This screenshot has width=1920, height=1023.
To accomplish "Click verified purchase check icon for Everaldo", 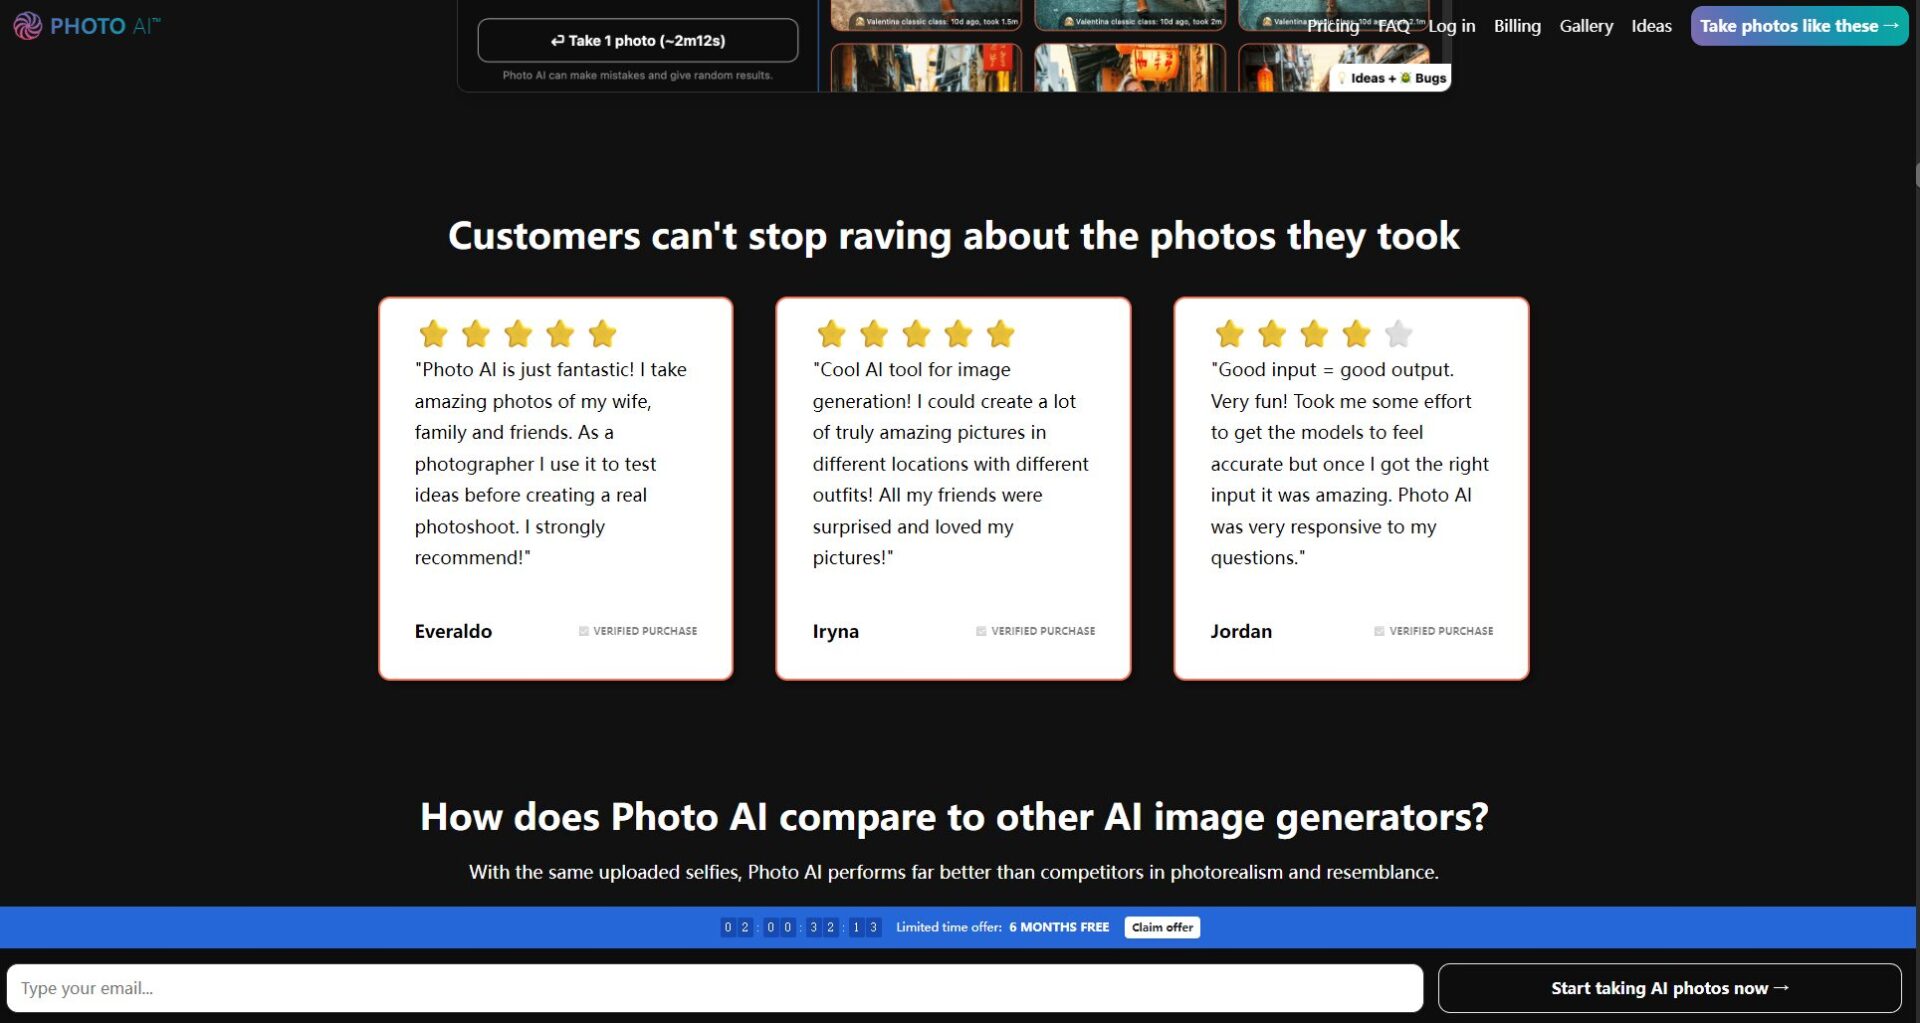I will coord(583,631).
